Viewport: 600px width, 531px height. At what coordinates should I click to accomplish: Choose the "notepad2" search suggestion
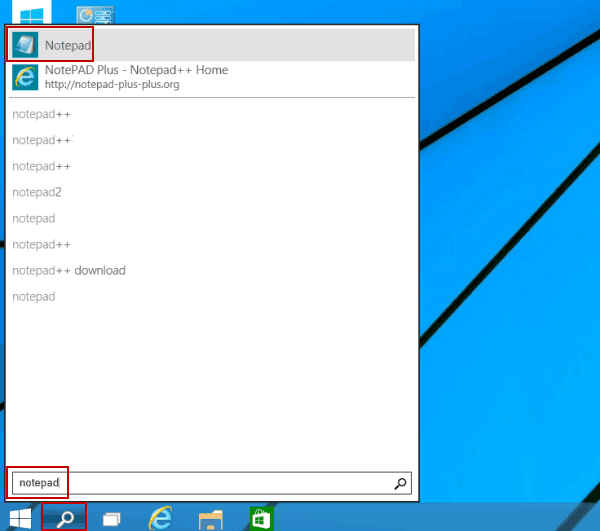click(37, 192)
